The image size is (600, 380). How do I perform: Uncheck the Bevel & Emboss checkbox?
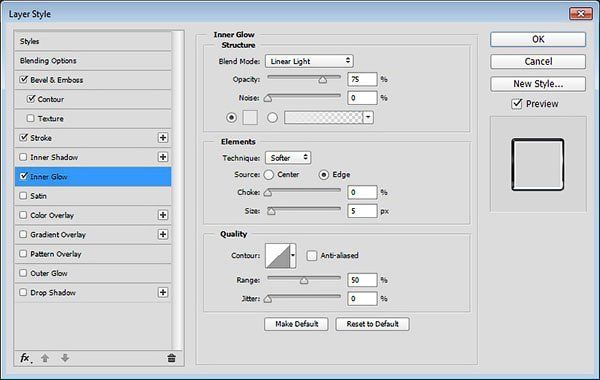pyautogui.click(x=23, y=80)
